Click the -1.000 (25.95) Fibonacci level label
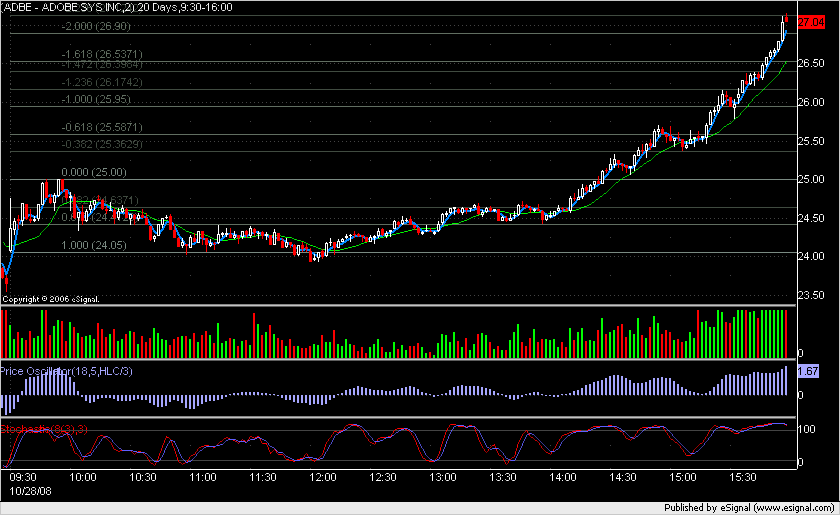The width and height of the screenshot is (840, 515). pos(96,100)
